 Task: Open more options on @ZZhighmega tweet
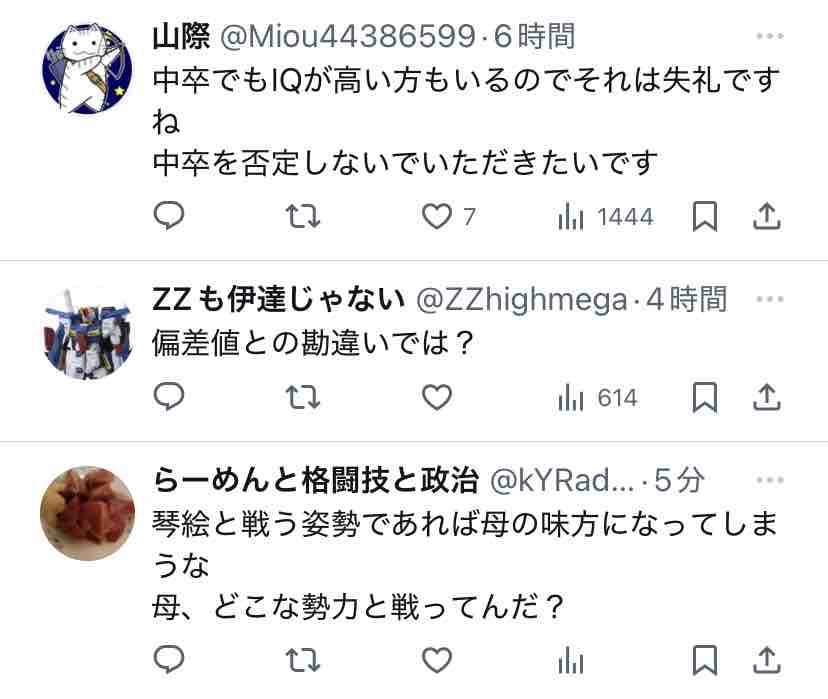pyautogui.click(x=769, y=299)
